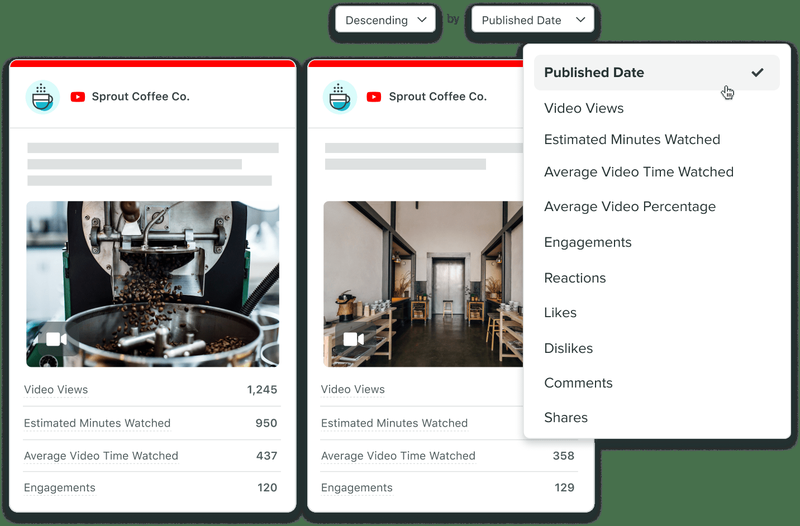Click Sprout Coffee Co. name on first card
Image resolution: width=800 pixels, height=526 pixels.
coord(141,97)
